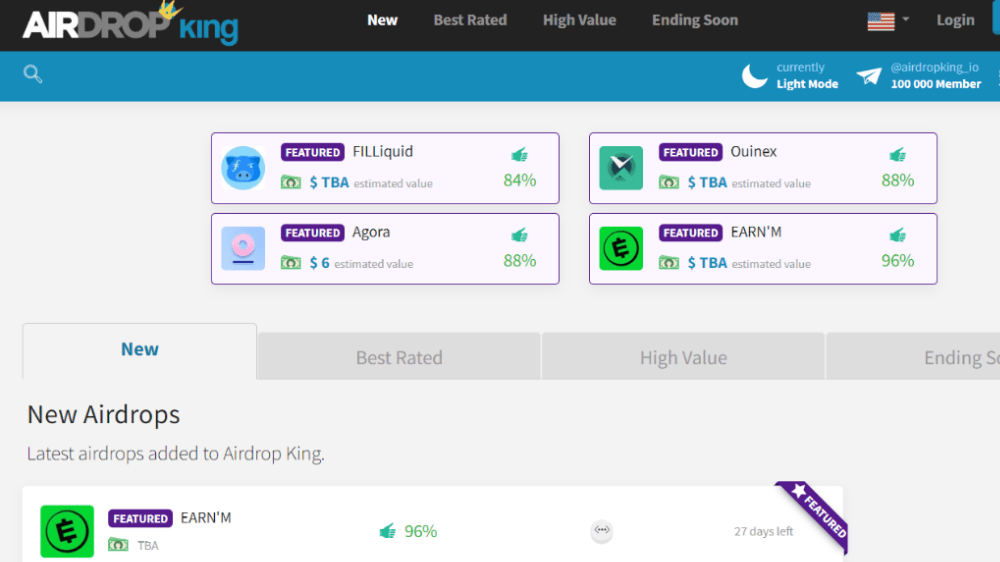This screenshot has height=562, width=1000.
Task: Switch to the Best Rated tab
Action: click(399, 357)
